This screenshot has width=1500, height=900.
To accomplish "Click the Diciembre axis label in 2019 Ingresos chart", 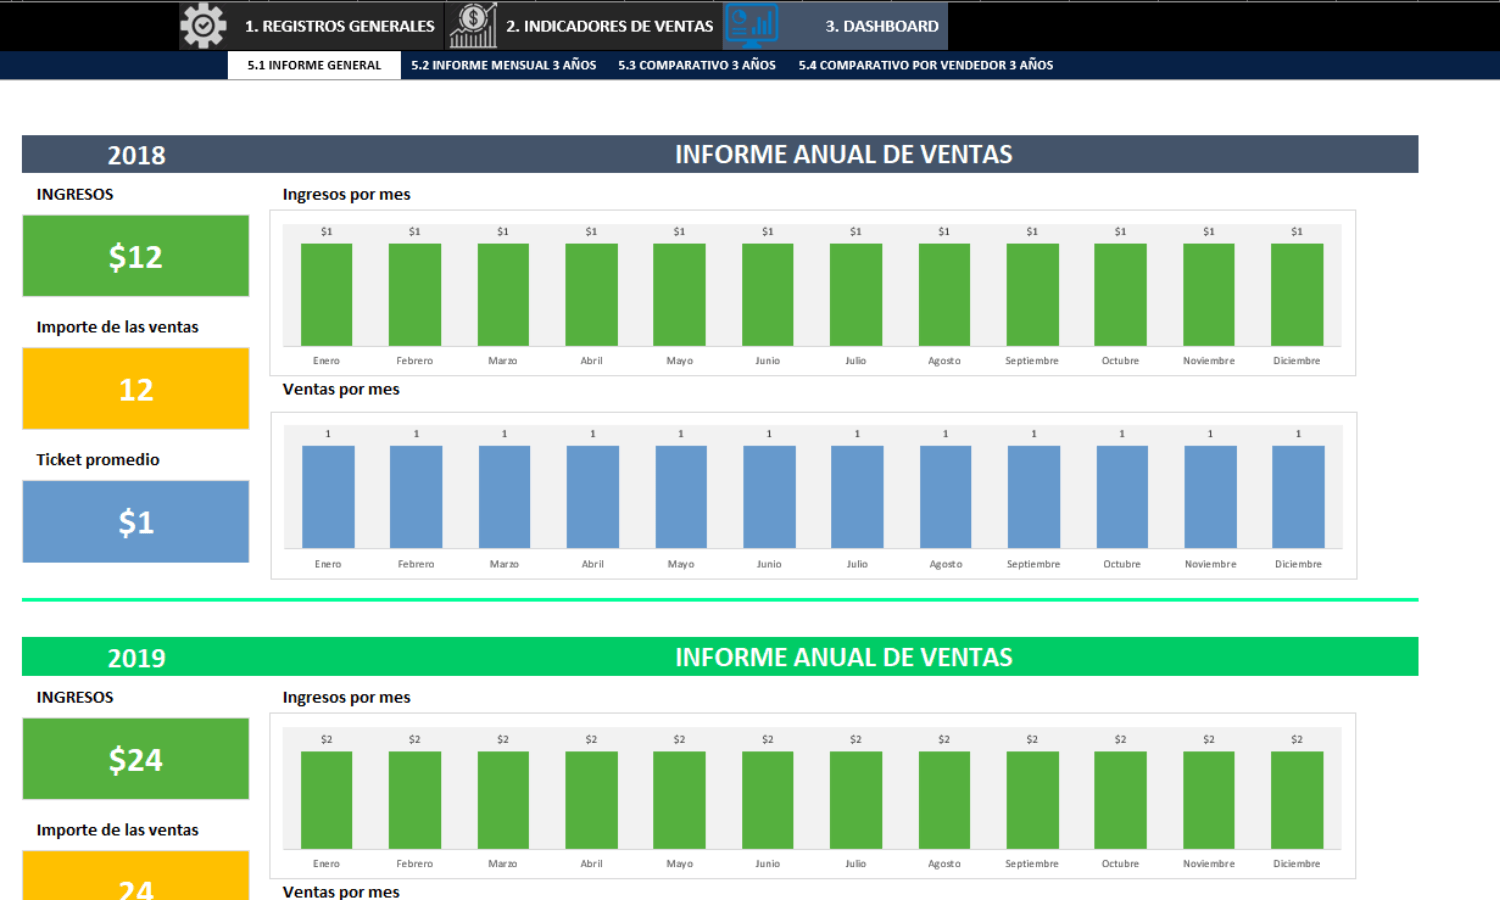I will pos(1297,864).
